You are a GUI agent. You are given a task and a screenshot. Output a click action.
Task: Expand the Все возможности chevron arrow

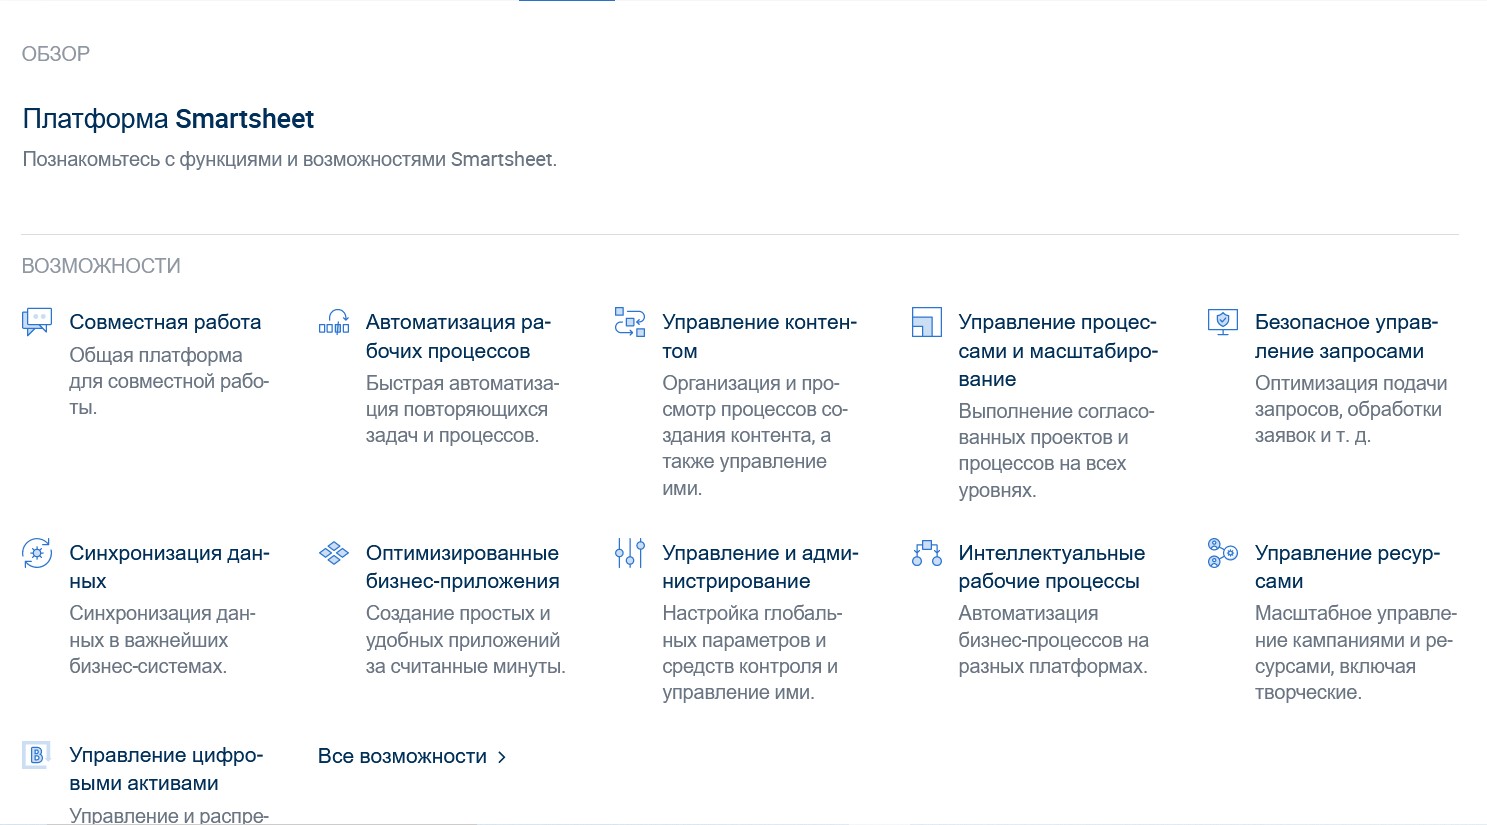502,757
